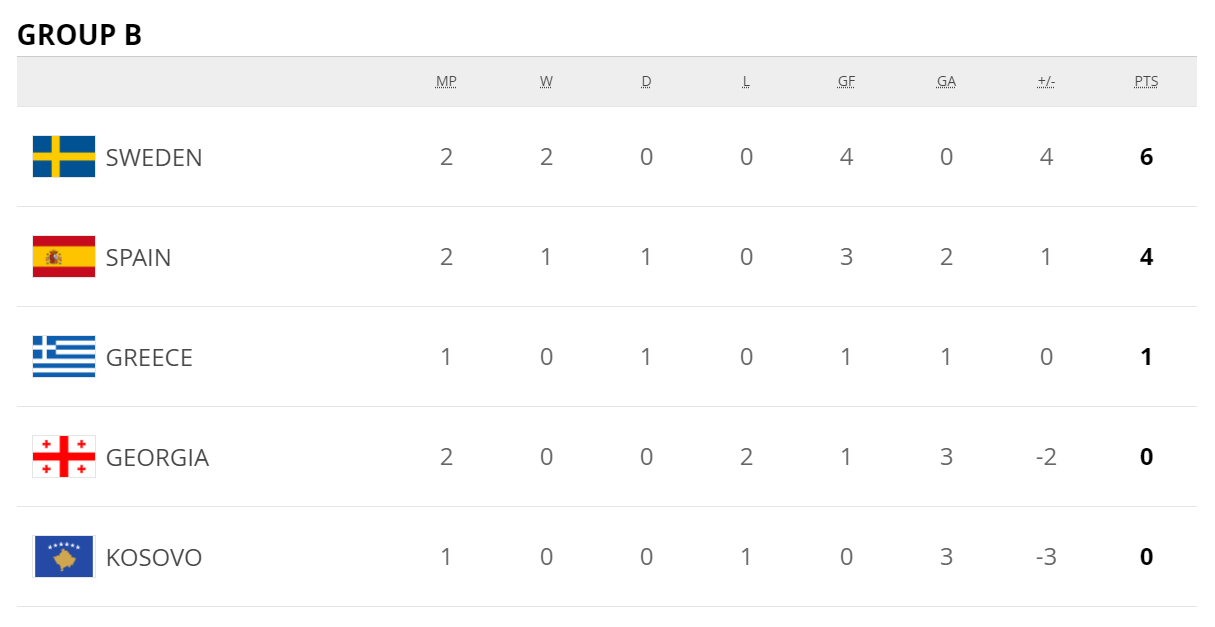Select the GEORGIA team name

[157, 457]
